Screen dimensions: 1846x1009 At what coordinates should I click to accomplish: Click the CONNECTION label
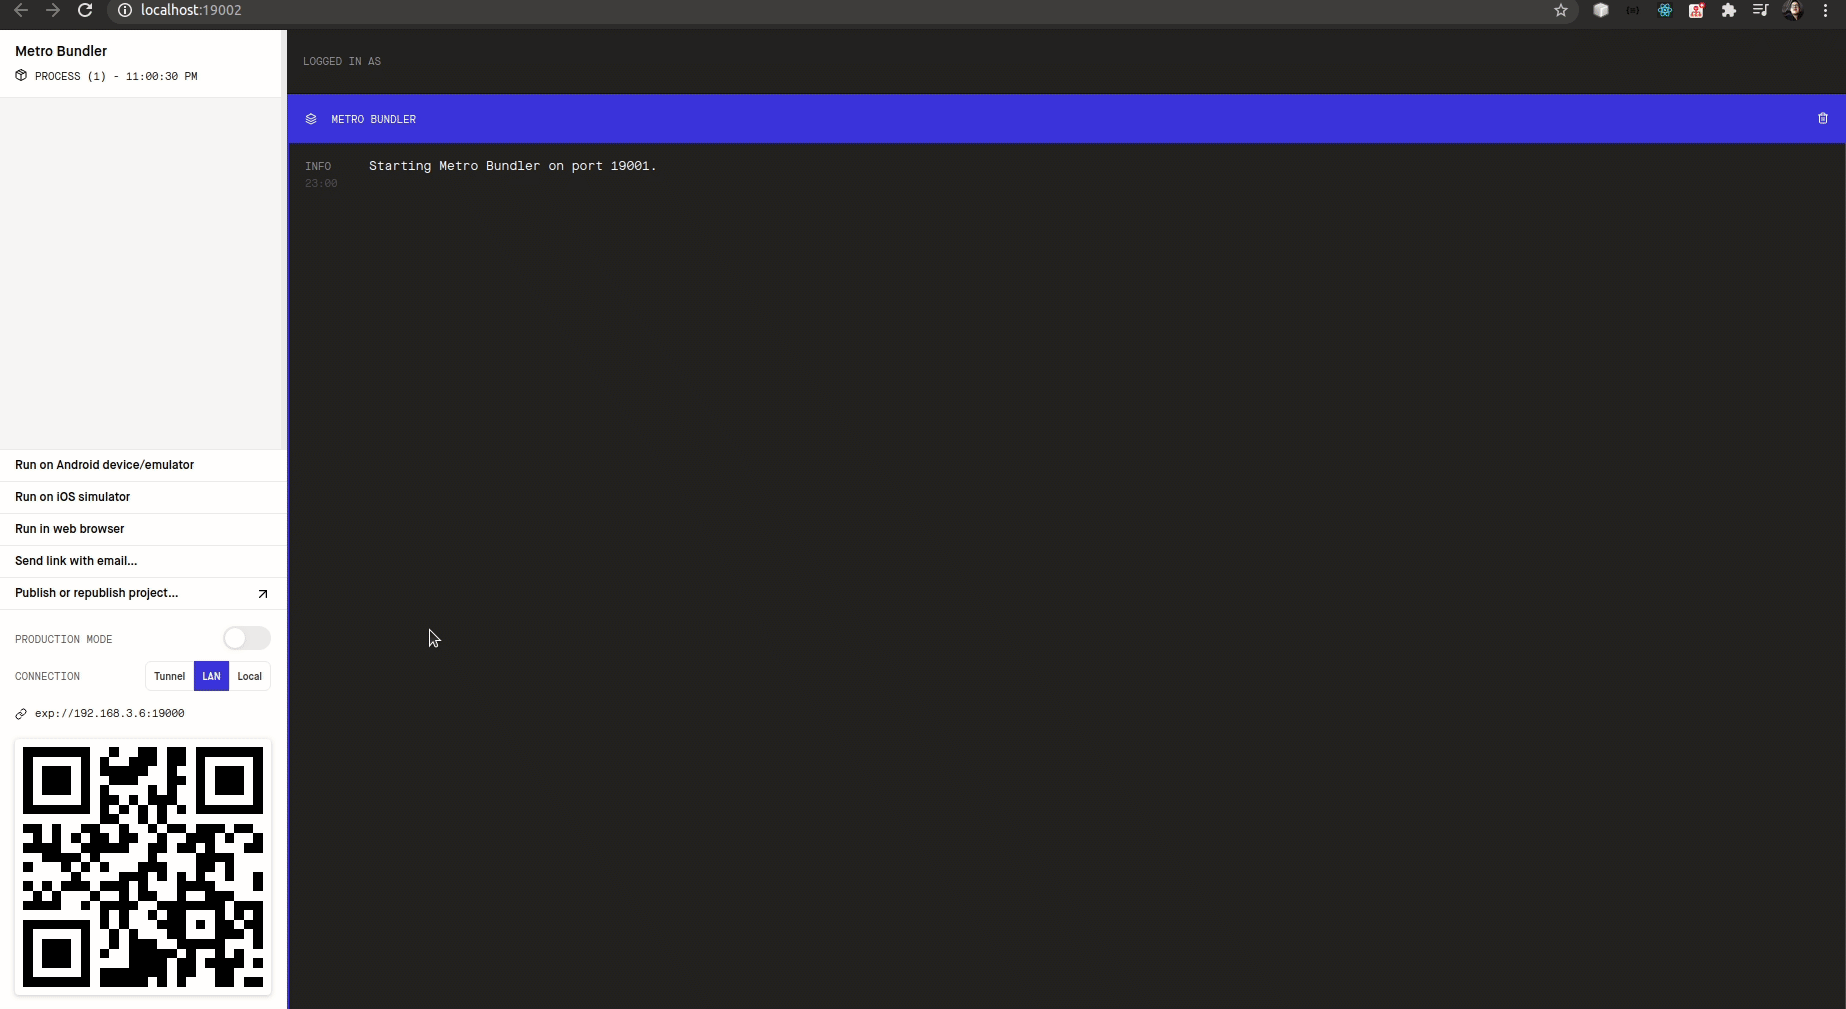[47, 677]
